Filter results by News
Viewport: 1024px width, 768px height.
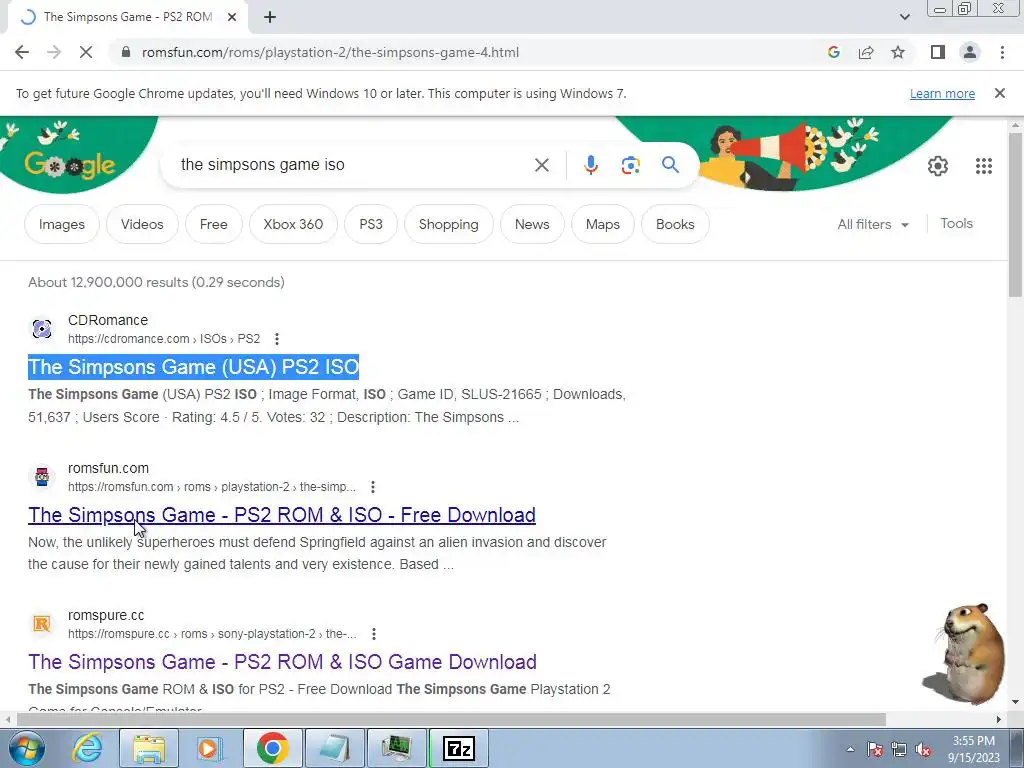pos(532,224)
